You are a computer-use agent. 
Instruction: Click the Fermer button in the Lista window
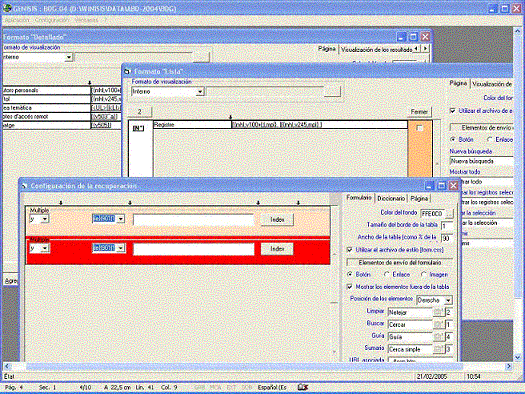click(x=419, y=112)
